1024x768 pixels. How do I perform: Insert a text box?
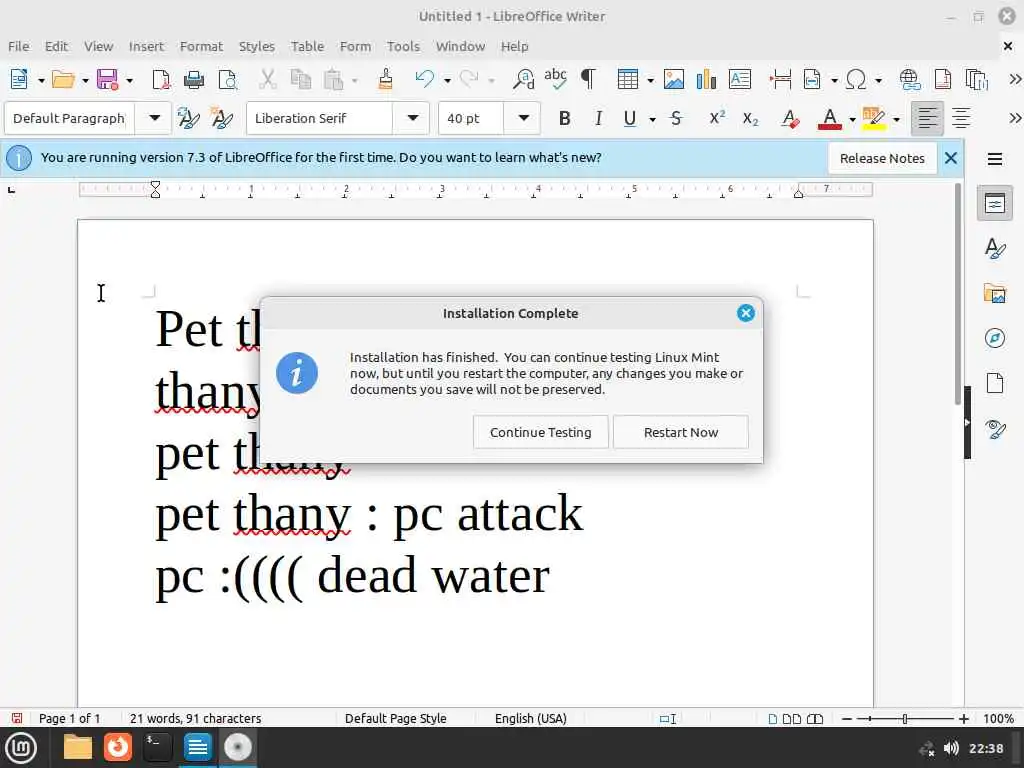739,80
